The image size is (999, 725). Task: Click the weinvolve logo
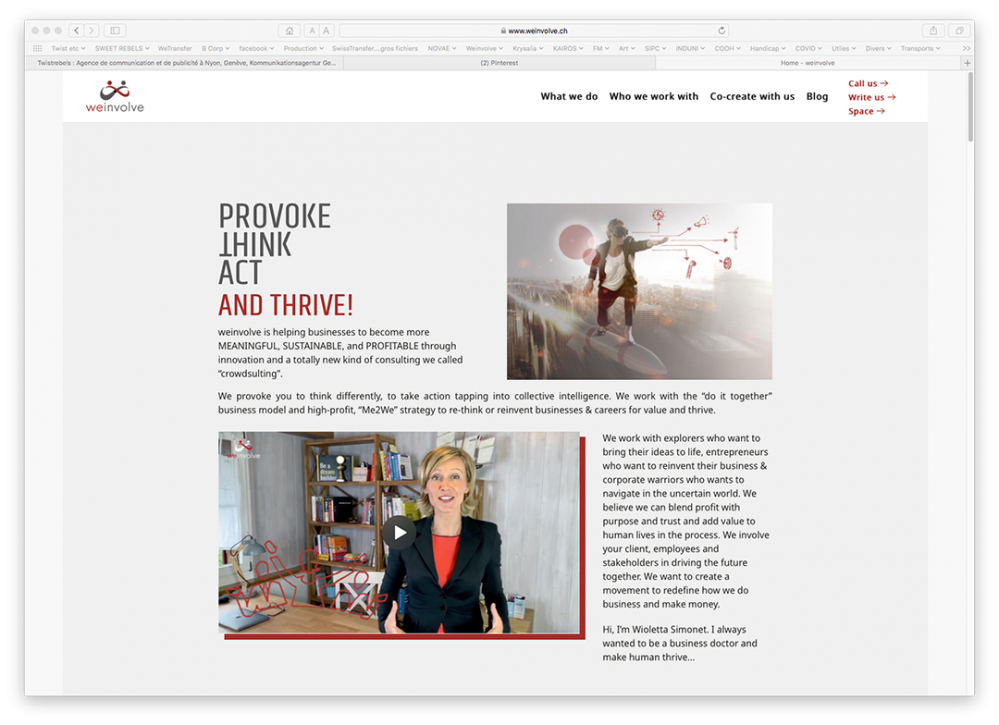pyautogui.click(x=114, y=96)
